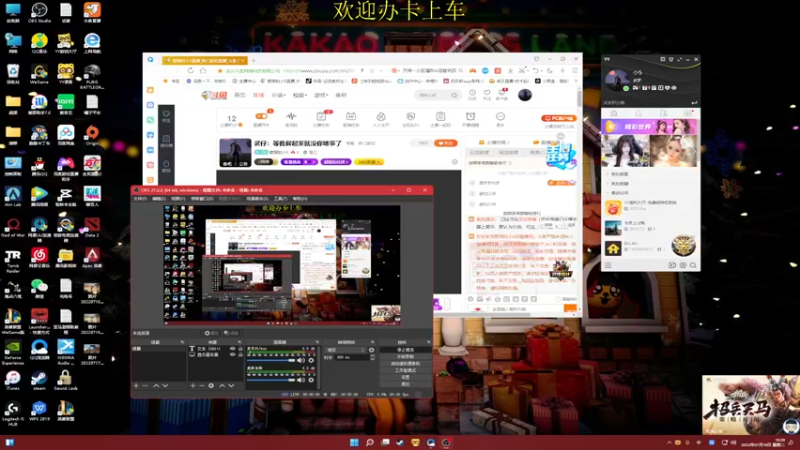Open Dota 2 desktop shortcut
This screenshot has height=450, width=800.
[x=92, y=227]
